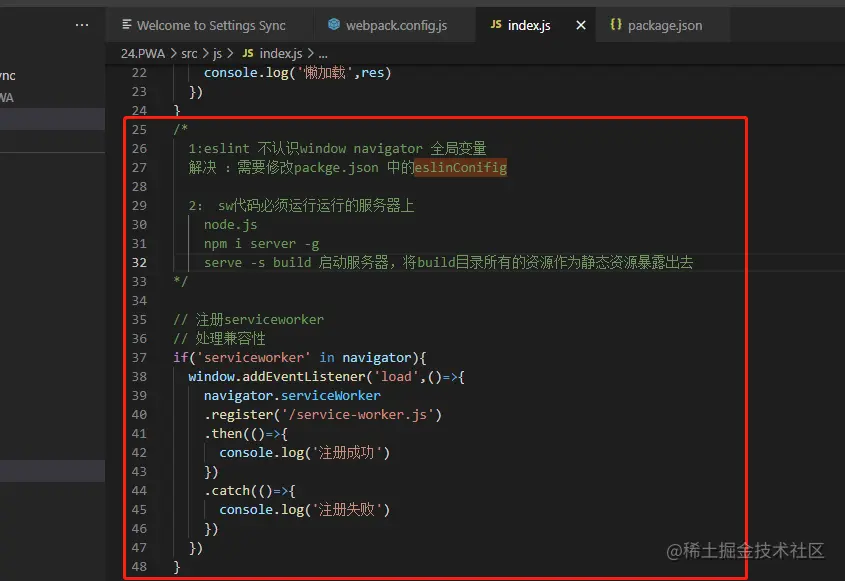
Task: Click the 'WA' row in the sidebar
Action: (52, 98)
